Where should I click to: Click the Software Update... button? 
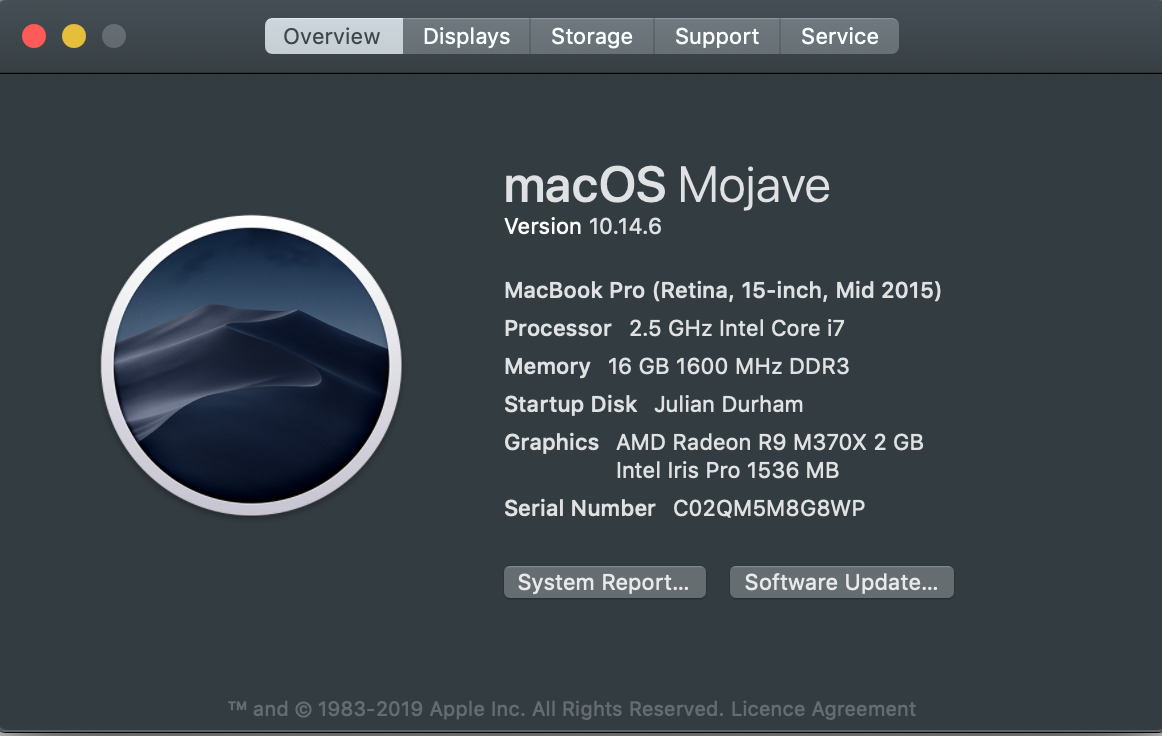842,582
